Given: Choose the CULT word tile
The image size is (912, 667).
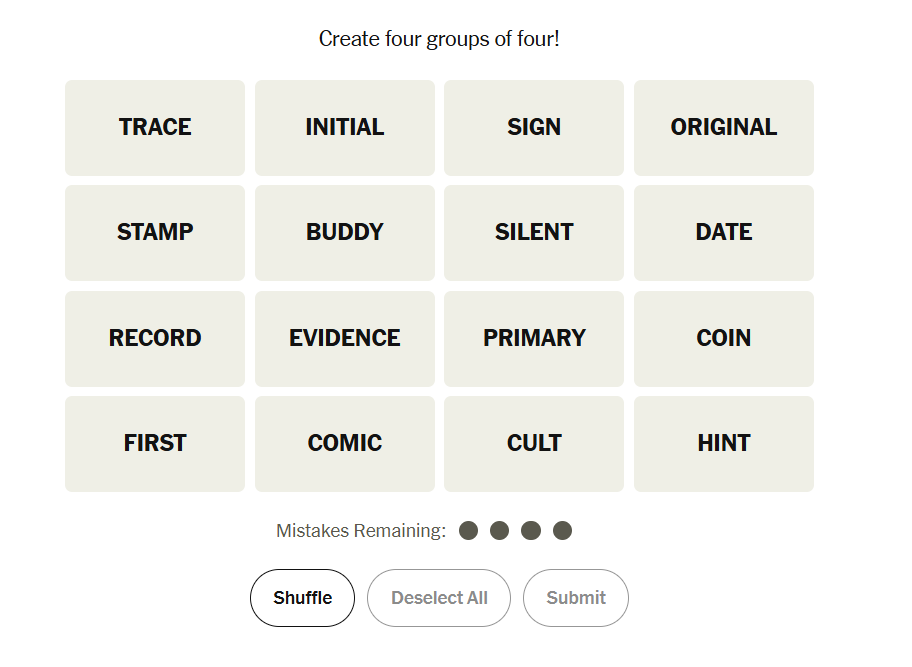Looking at the screenshot, I should (x=534, y=444).
